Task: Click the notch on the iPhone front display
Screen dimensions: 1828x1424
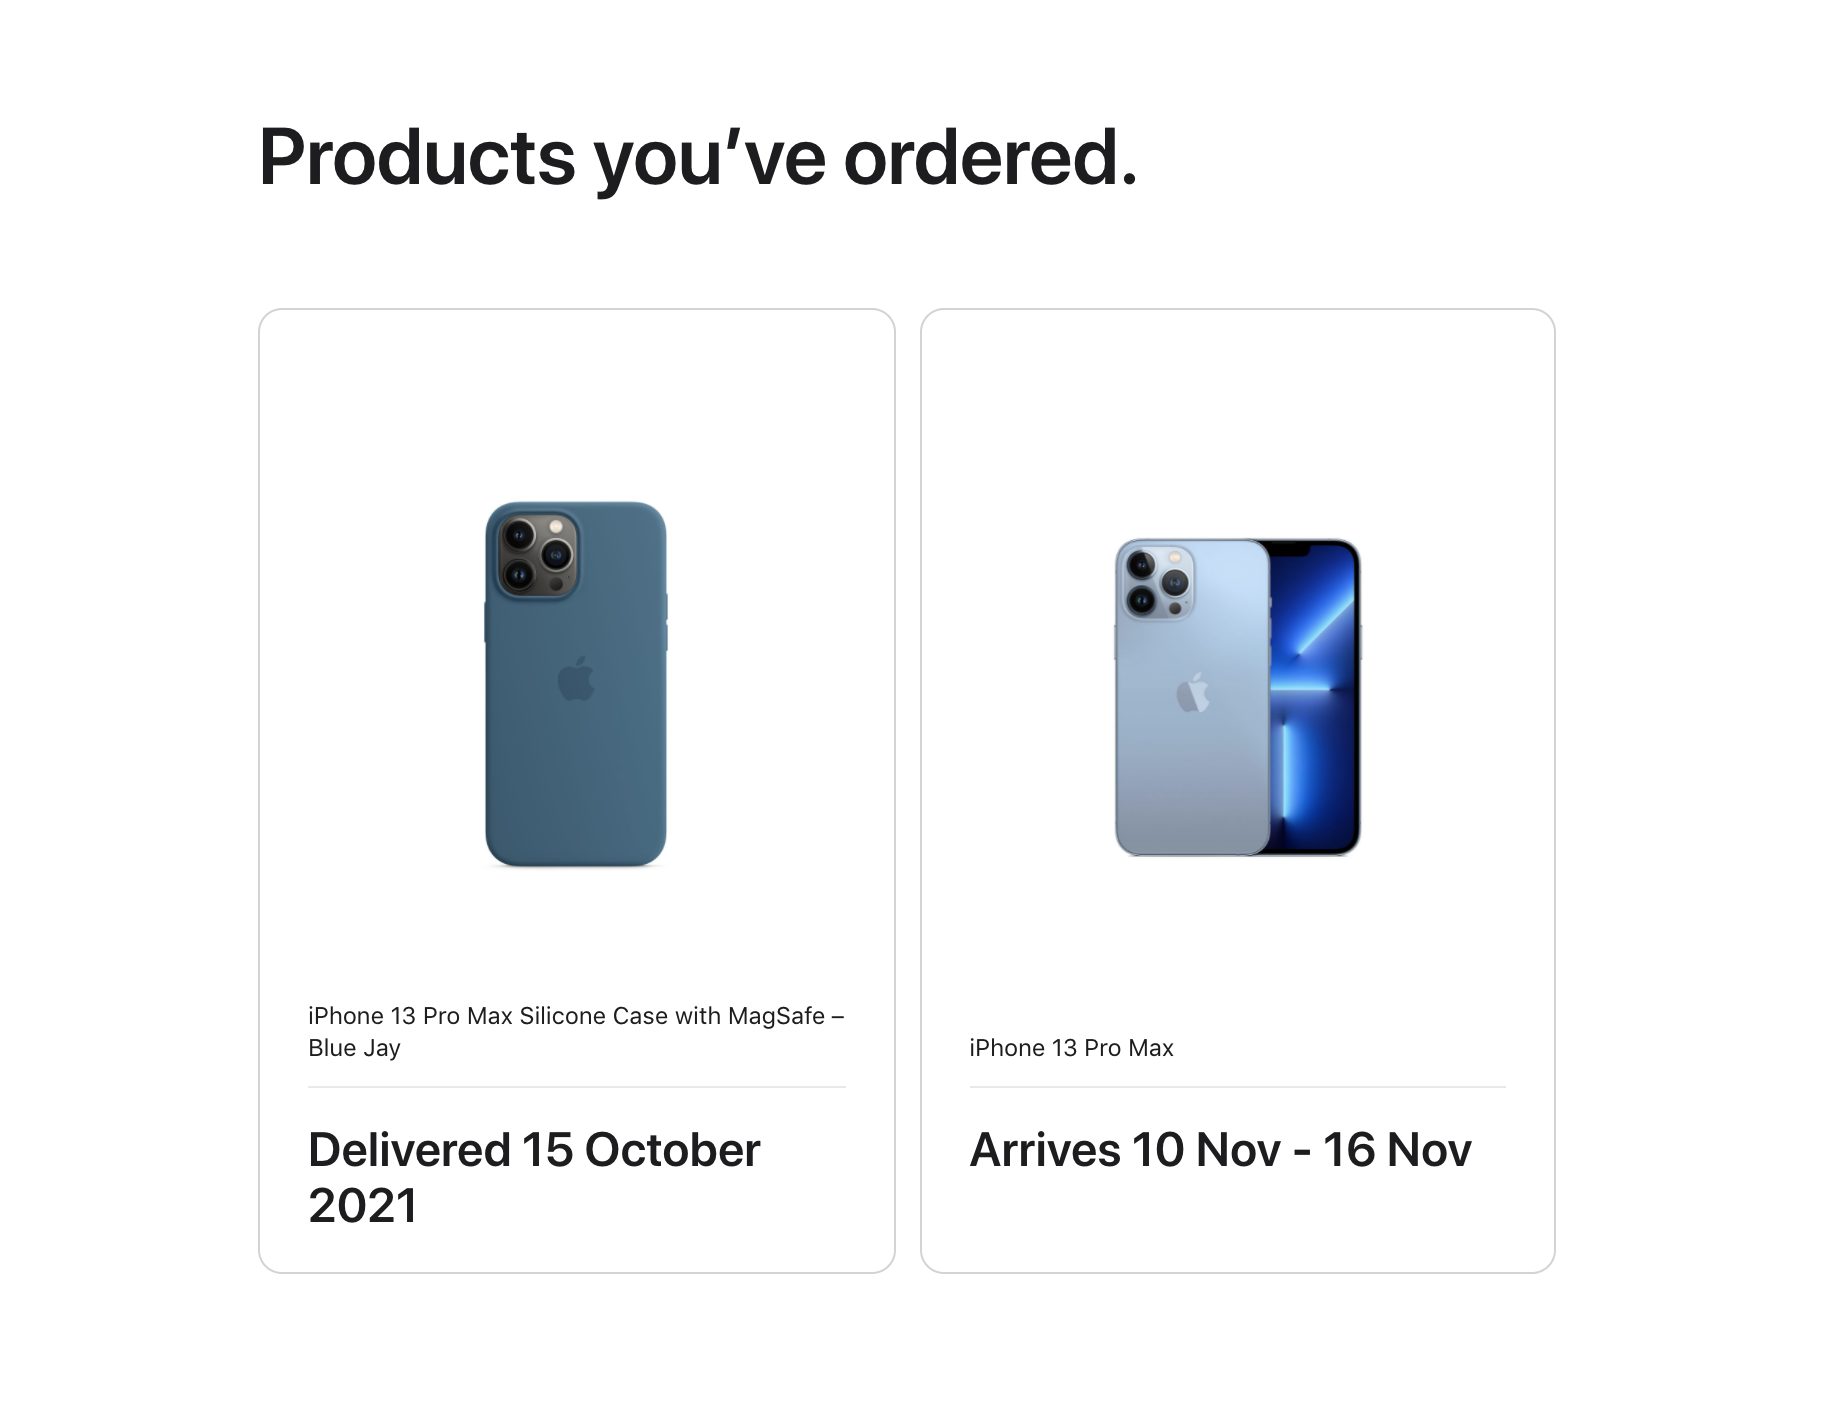Action: coord(1290,549)
